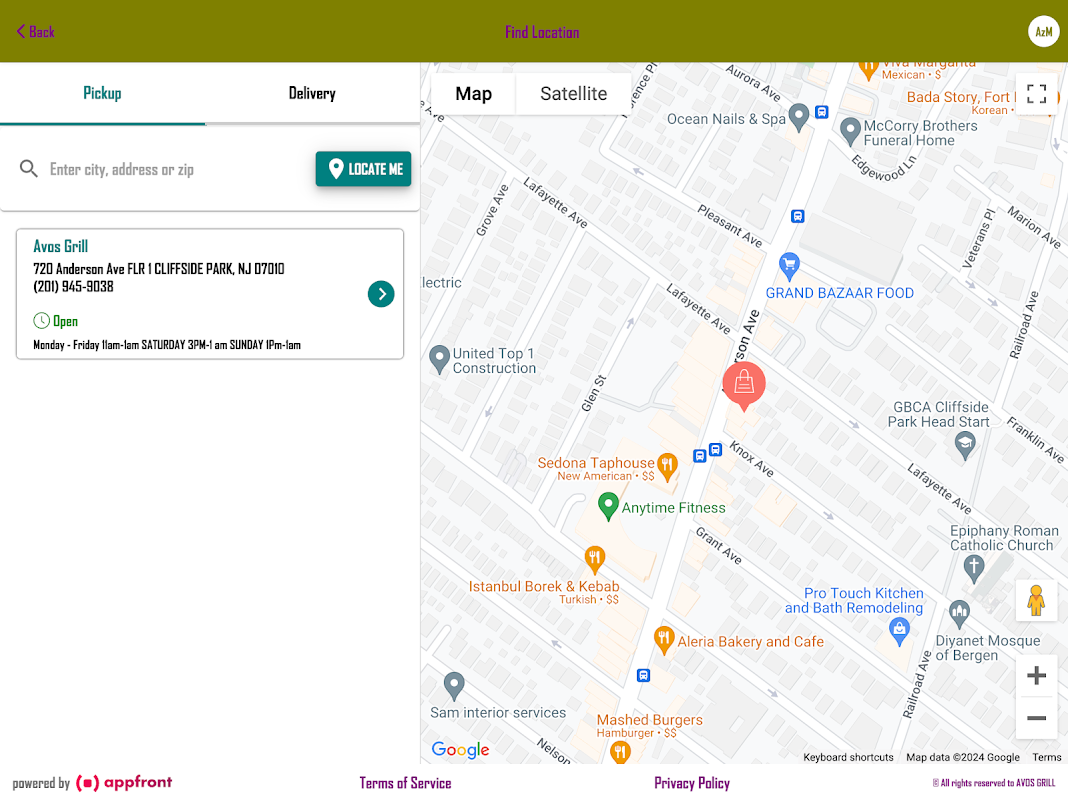Click Pro Touch Kitchen shopping icon

coord(899,631)
